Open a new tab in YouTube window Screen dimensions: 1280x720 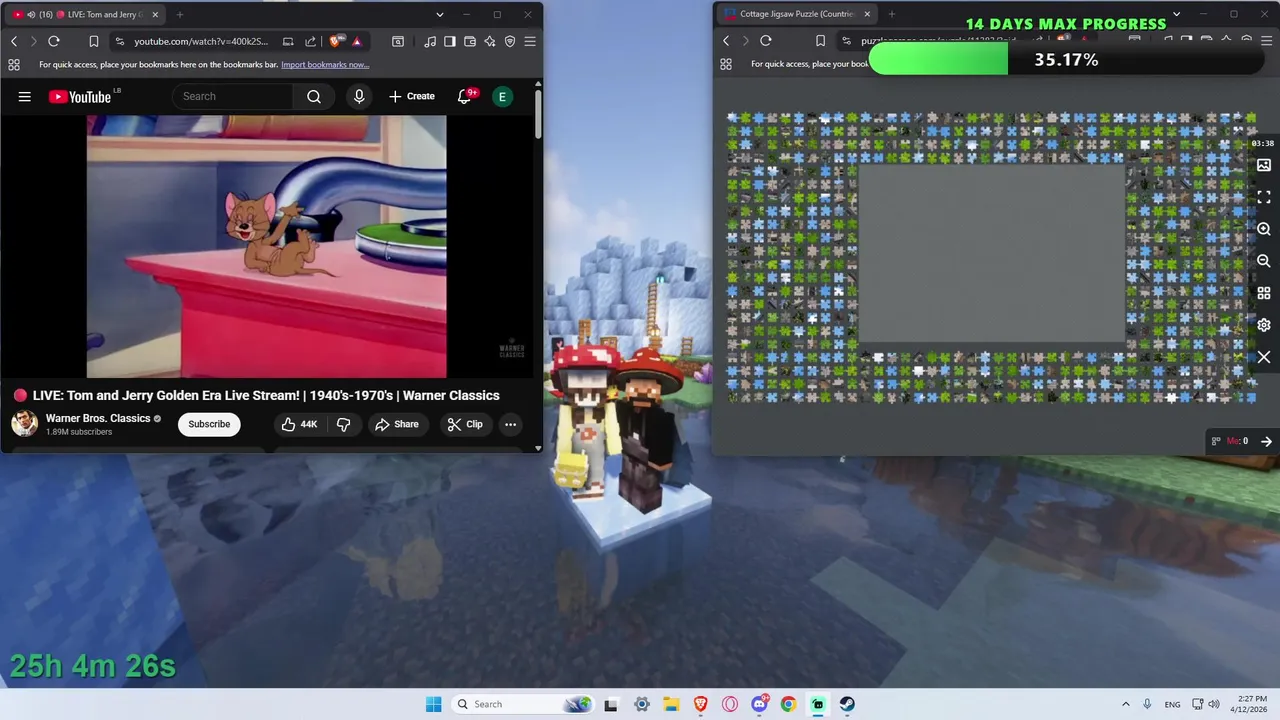click(180, 14)
